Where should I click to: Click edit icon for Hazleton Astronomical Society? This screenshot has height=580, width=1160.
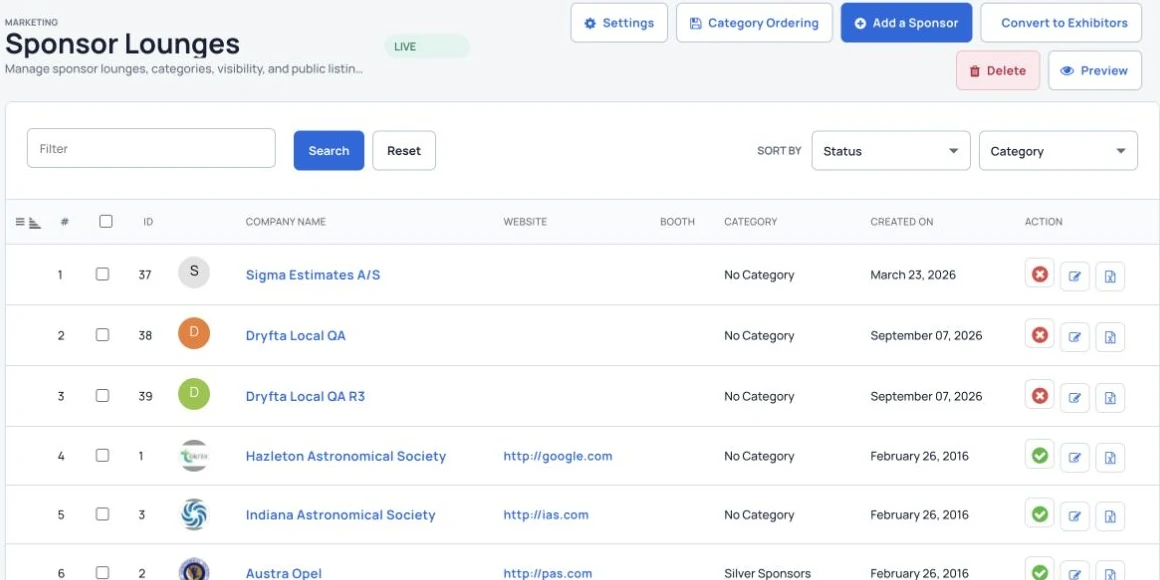1075,458
